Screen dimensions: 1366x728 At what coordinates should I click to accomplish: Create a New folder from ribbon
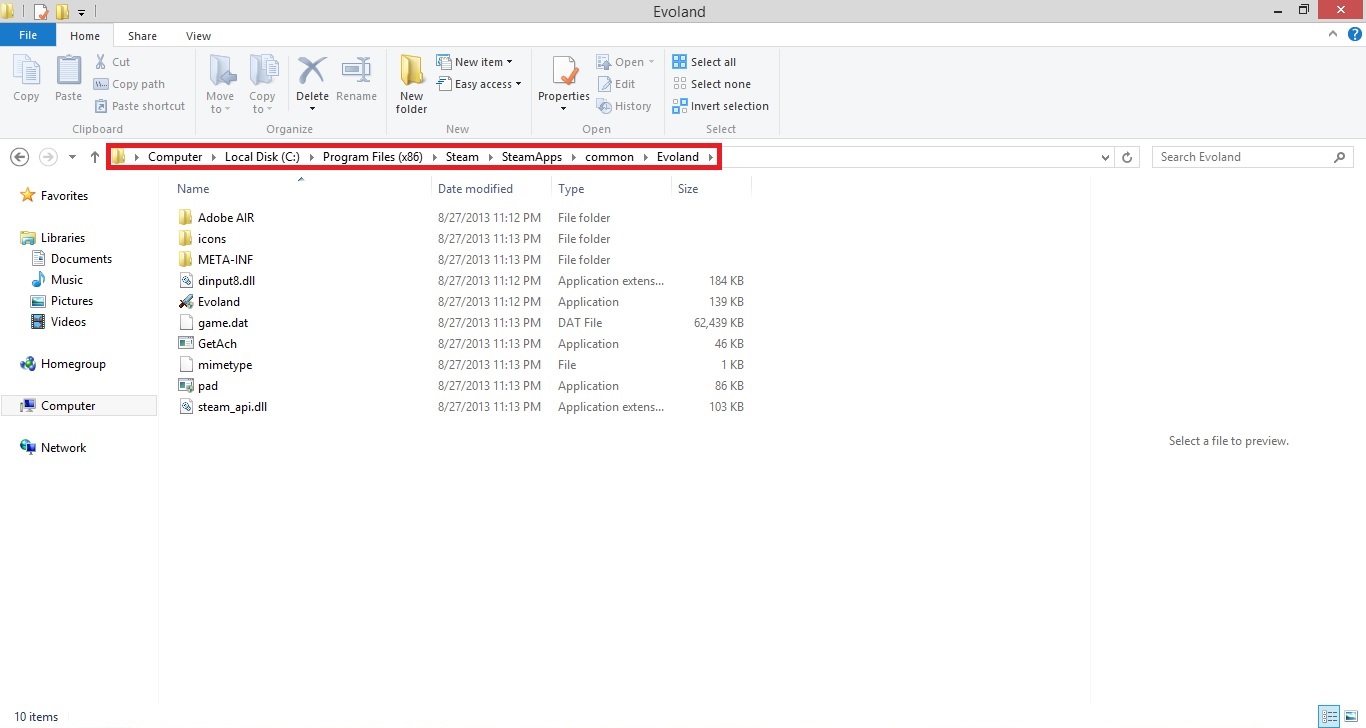(x=411, y=84)
